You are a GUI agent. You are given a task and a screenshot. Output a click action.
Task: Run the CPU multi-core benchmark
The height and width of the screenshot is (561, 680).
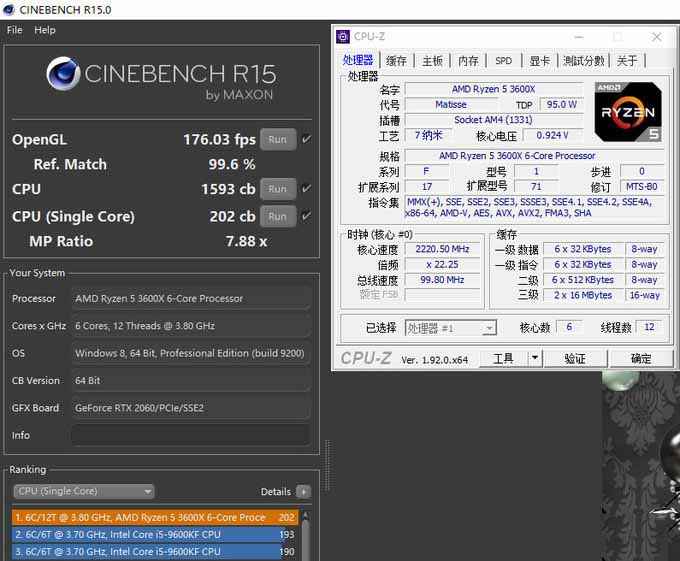(x=278, y=189)
